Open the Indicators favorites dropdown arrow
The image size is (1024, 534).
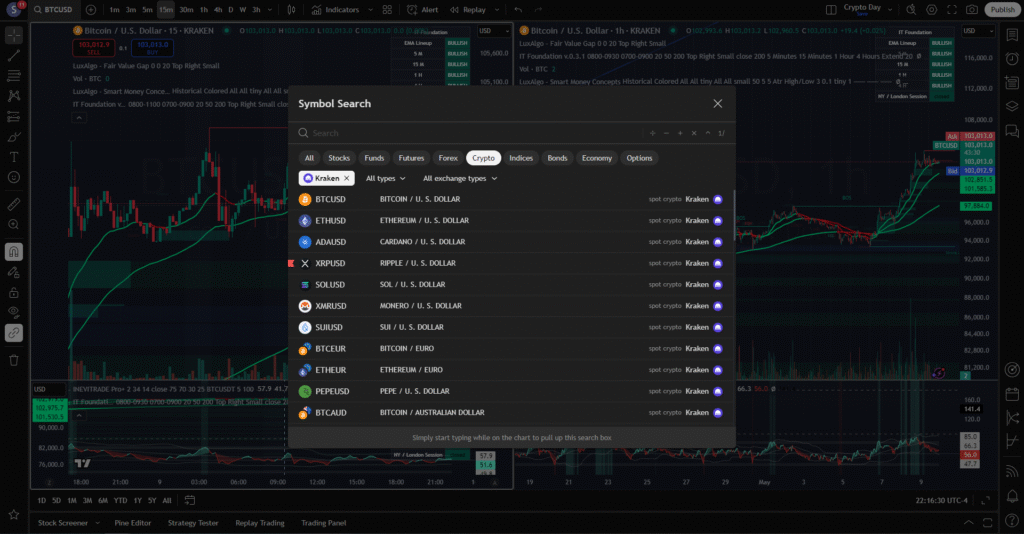(x=370, y=10)
